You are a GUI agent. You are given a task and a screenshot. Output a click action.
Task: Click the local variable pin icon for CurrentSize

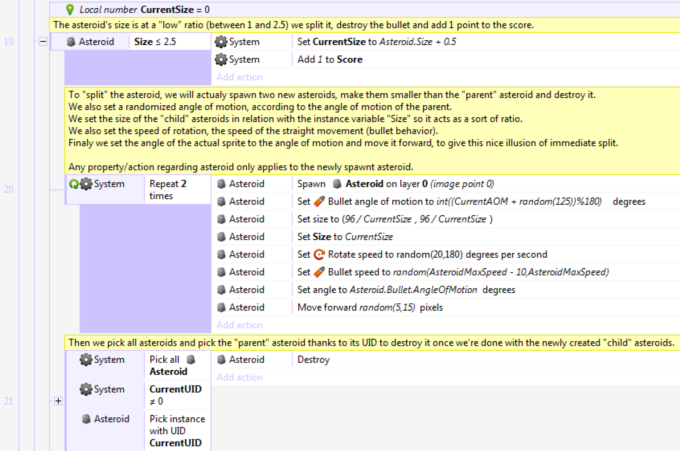pyautogui.click(x=70, y=9)
